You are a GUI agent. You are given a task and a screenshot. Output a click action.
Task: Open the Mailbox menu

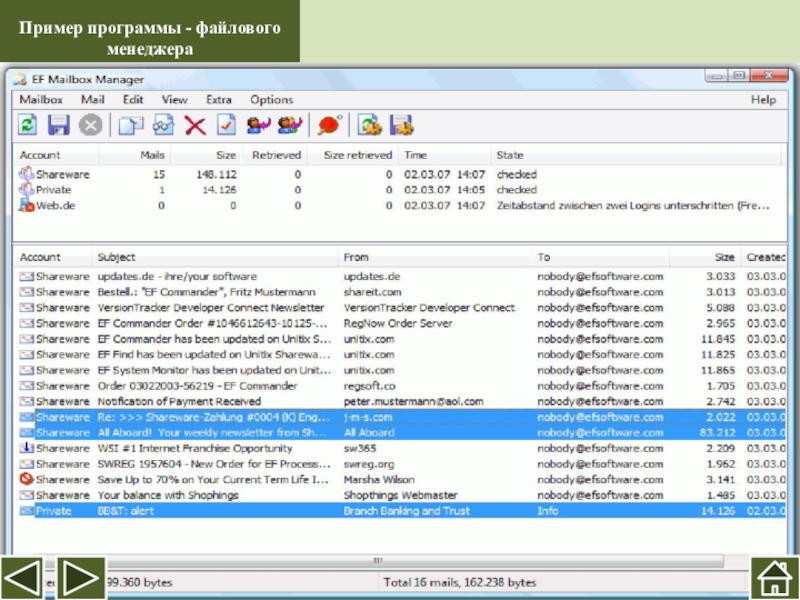coord(41,99)
